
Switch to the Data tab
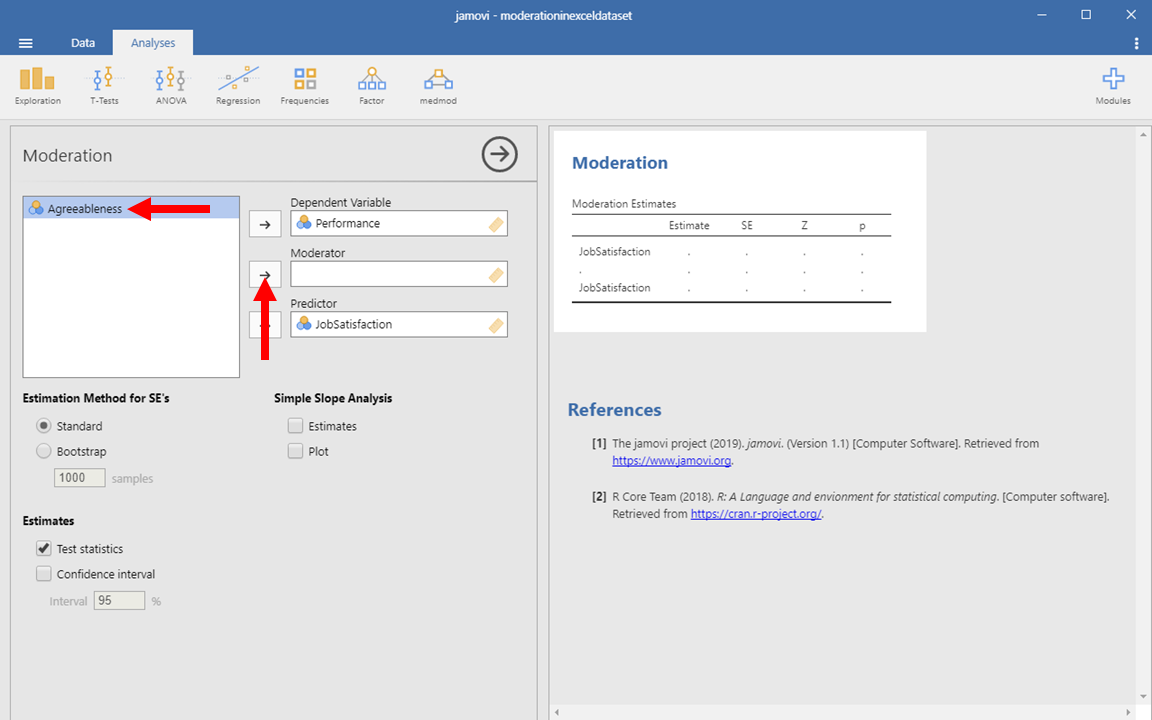tap(83, 43)
